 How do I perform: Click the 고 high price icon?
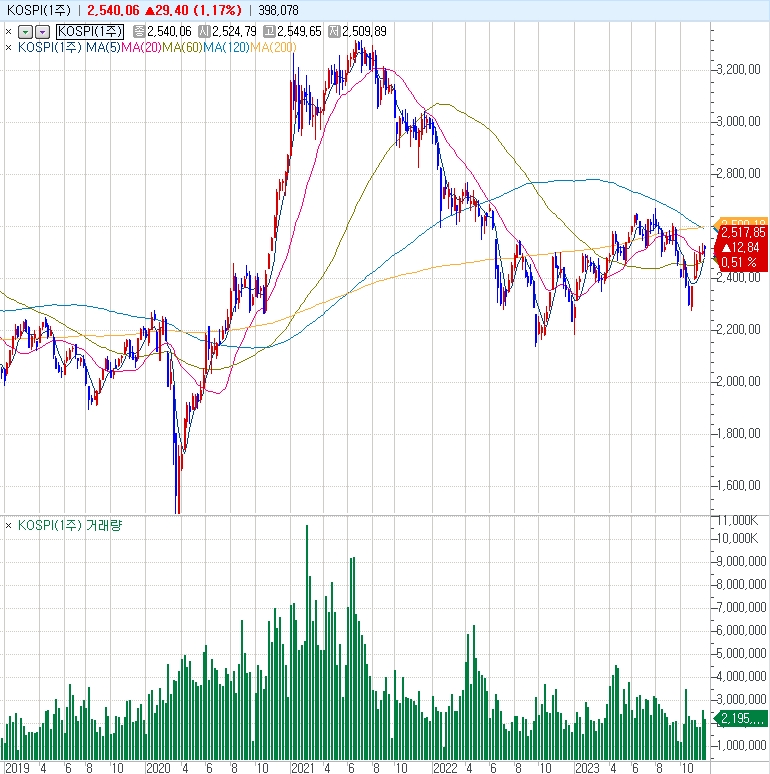(269, 32)
